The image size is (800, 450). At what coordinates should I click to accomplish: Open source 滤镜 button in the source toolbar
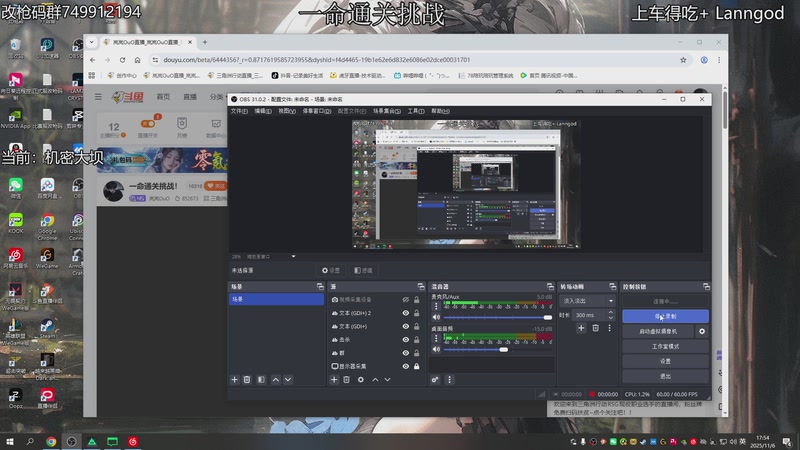(363, 270)
